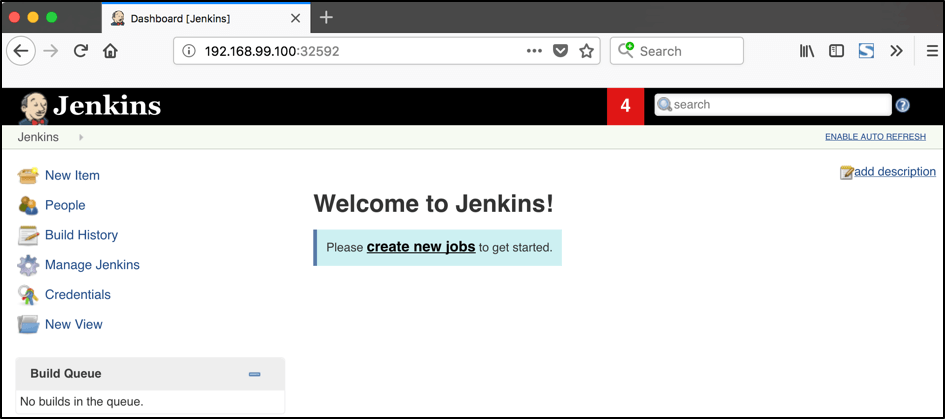Click the Jenkins breadcrumb link
Viewport: 945px width, 419px height.
[38, 137]
